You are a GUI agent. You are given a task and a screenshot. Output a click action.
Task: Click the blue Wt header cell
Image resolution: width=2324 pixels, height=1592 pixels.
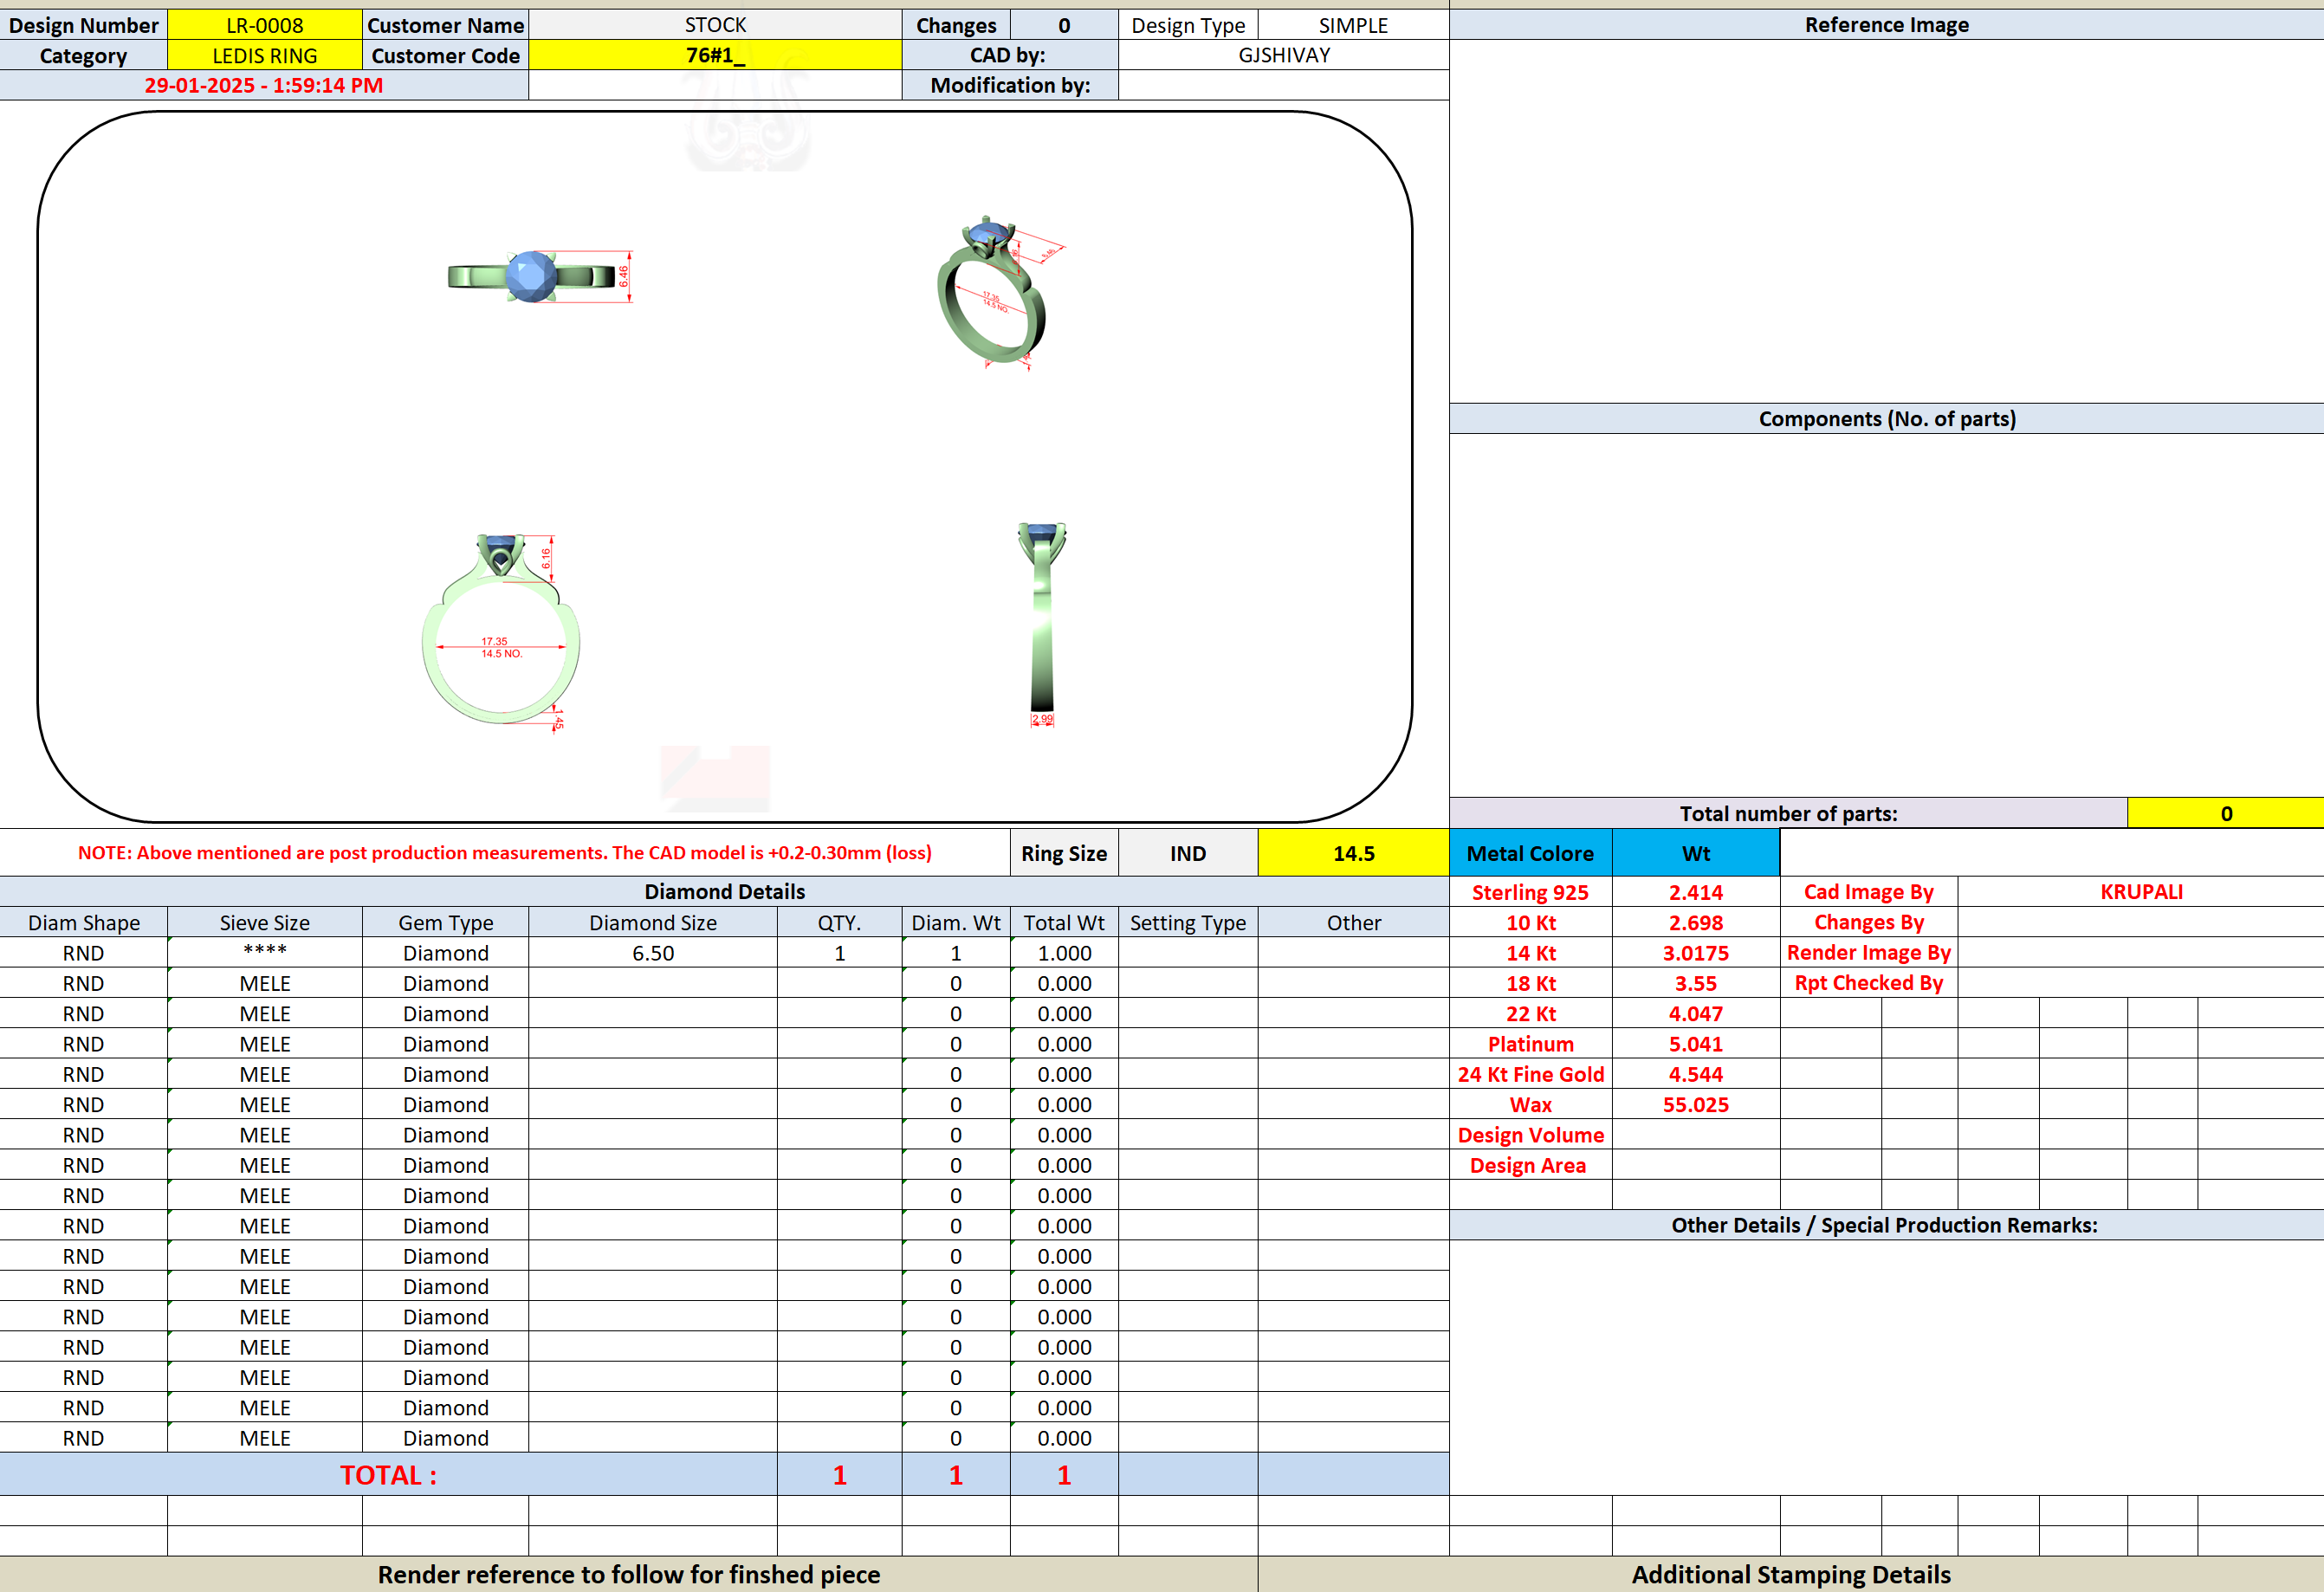click(1696, 853)
